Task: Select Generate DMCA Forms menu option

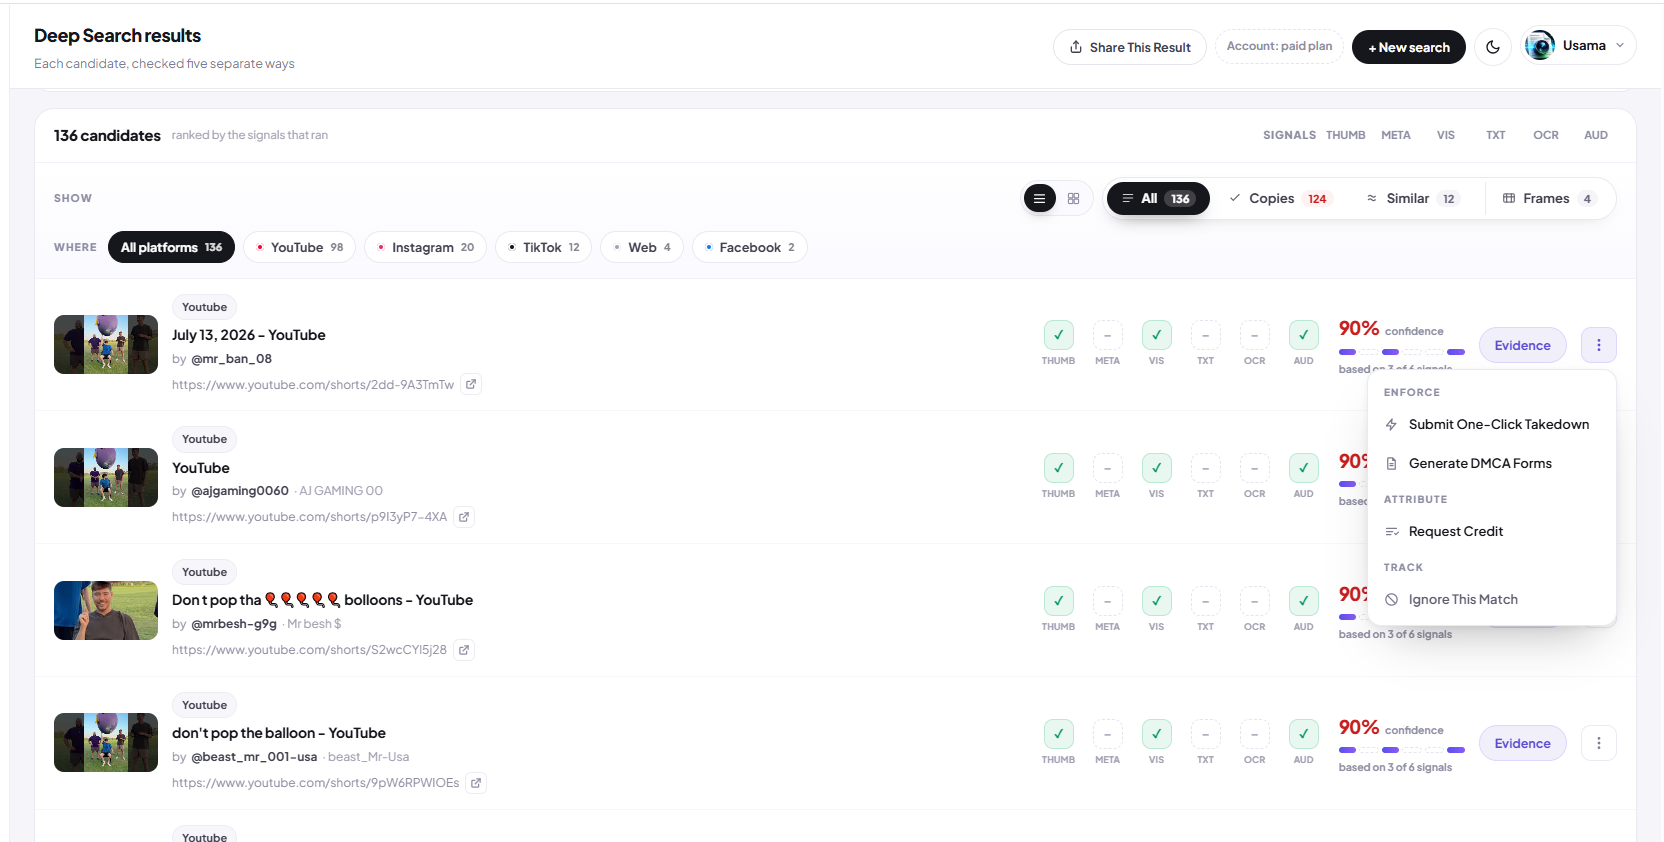Action: pyautogui.click(x=1491, y=464)
